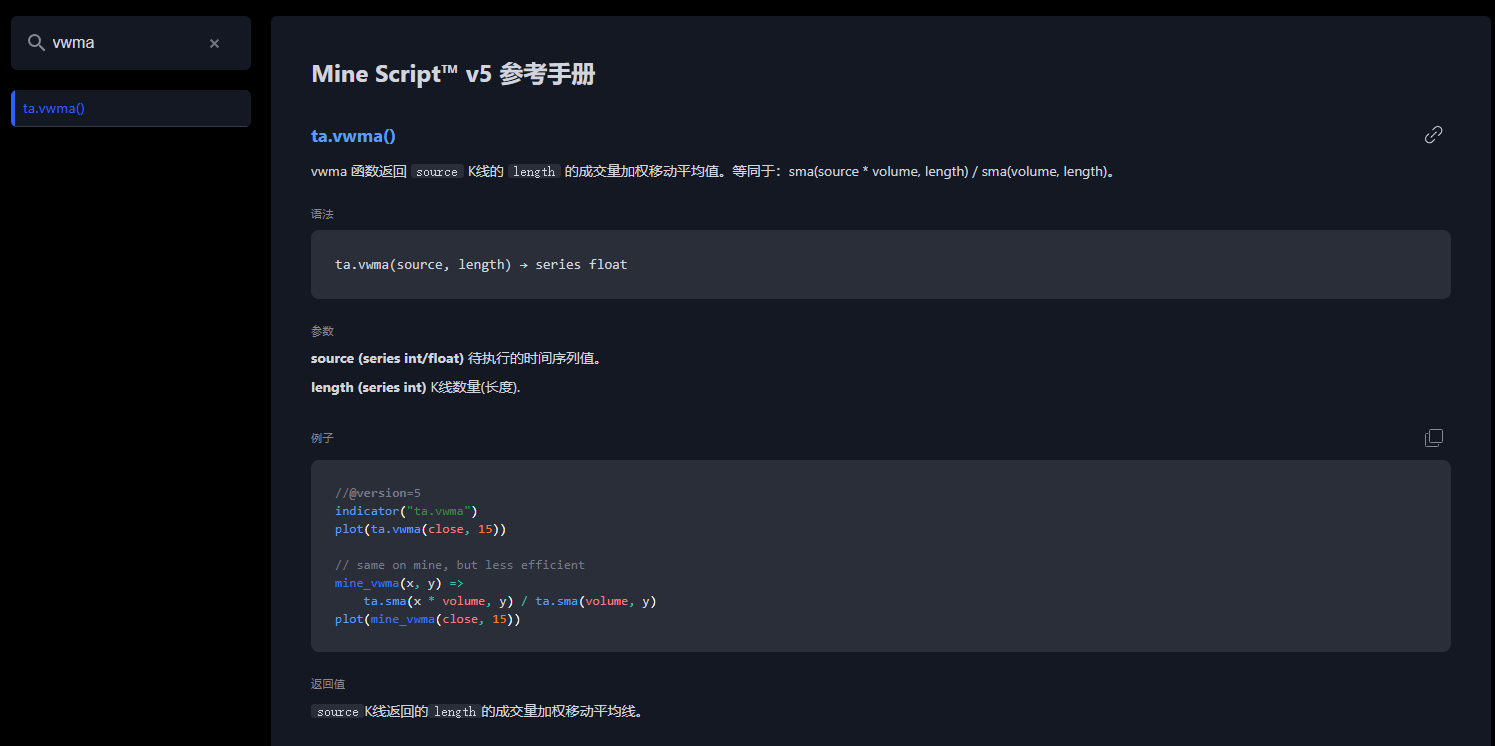Focus the search field containing "vwma"
The width and height of the screenshot is (1495, 746).
[125, 43]
